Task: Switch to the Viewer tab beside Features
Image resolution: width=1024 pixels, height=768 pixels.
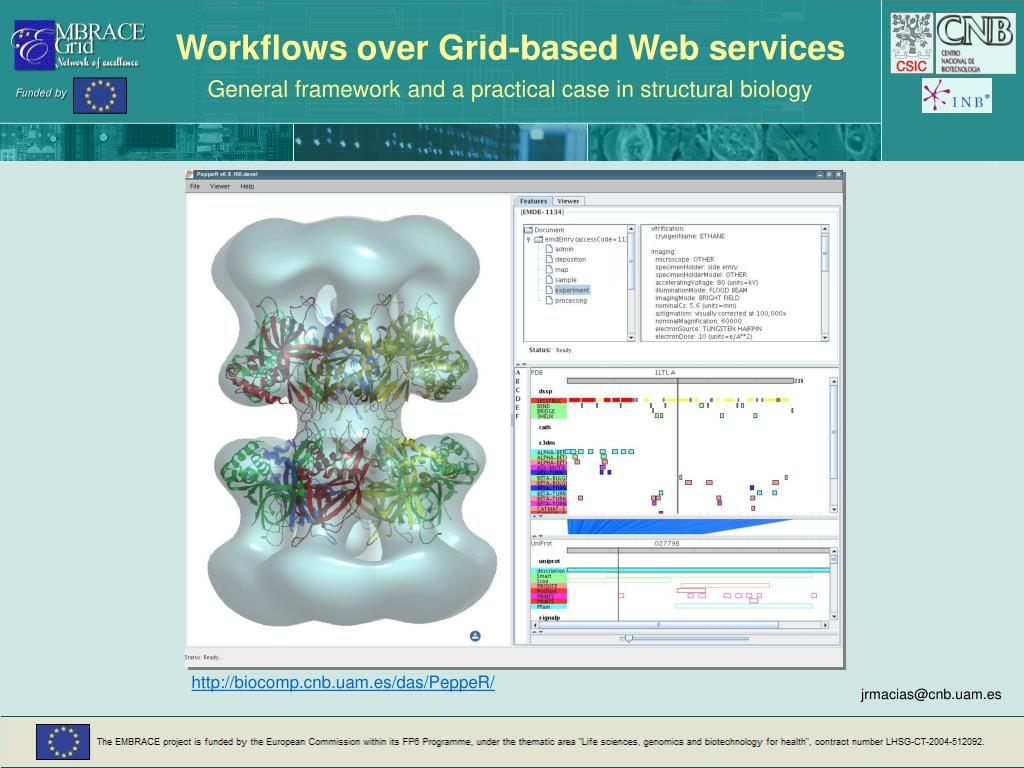Action: click(x=568, y=201)
